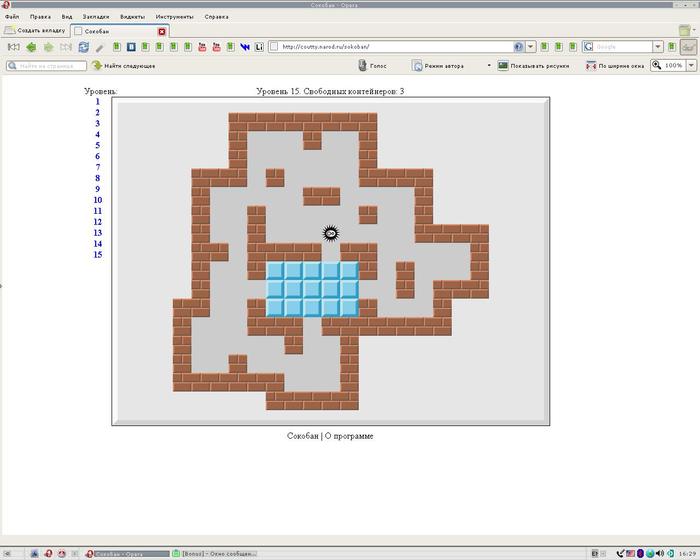Open the first YouTube bookmark icon

tap(202, 47)
